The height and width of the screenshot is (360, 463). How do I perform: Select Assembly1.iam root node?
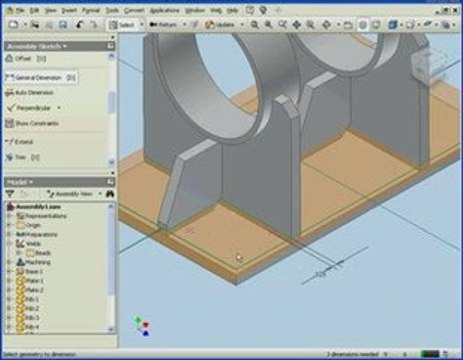34,207
